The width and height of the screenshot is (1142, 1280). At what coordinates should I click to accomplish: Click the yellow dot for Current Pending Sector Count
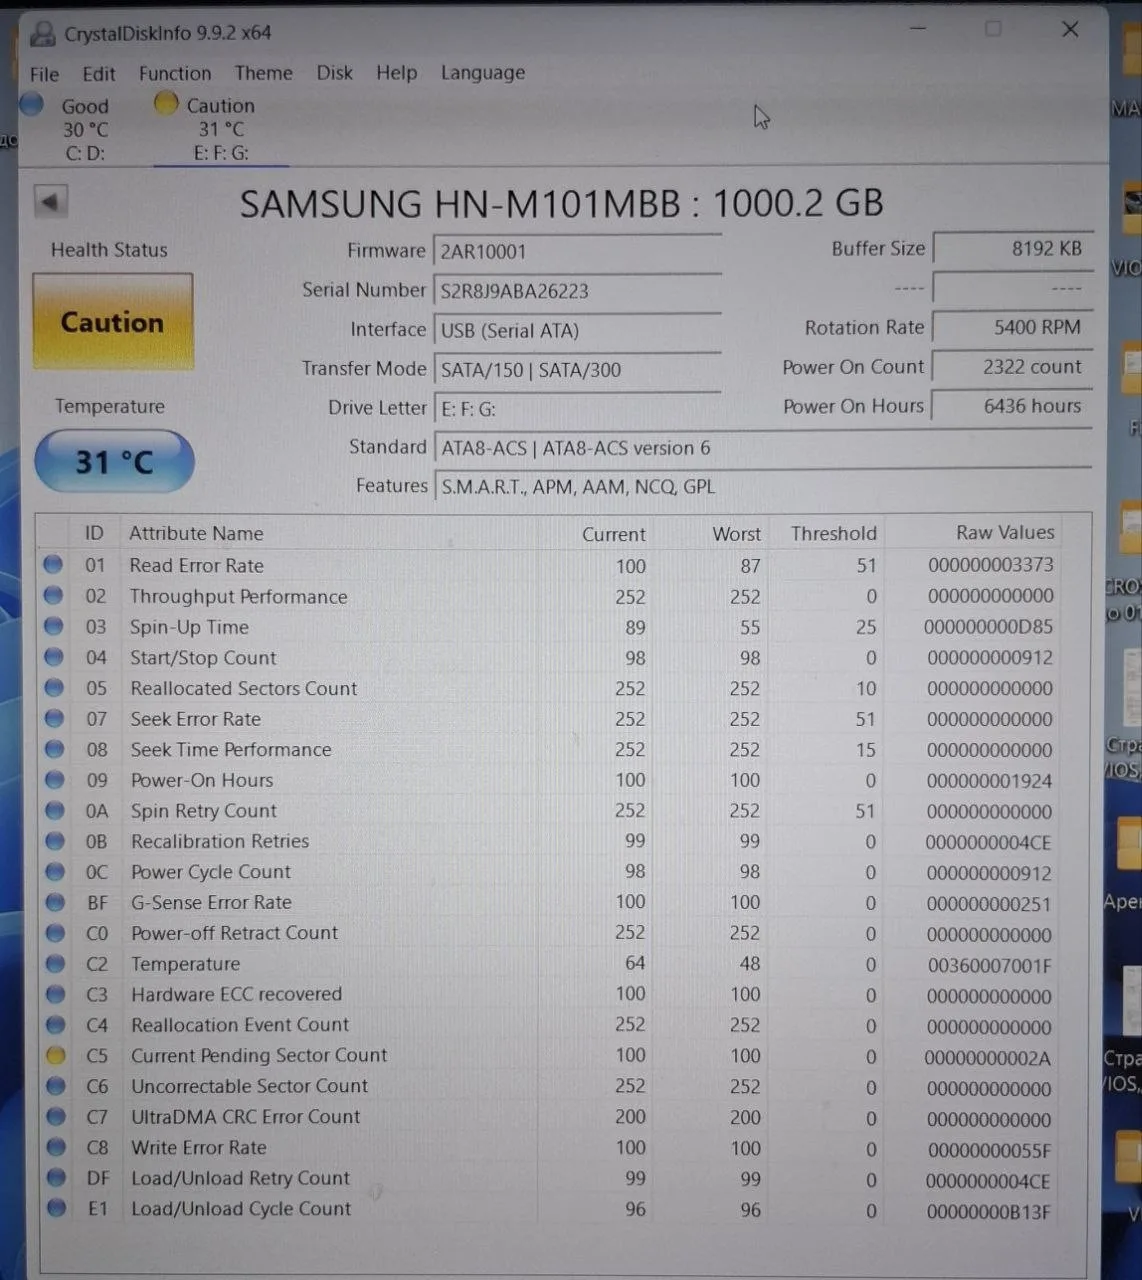pyautogui.click(x=55, y=1055)
